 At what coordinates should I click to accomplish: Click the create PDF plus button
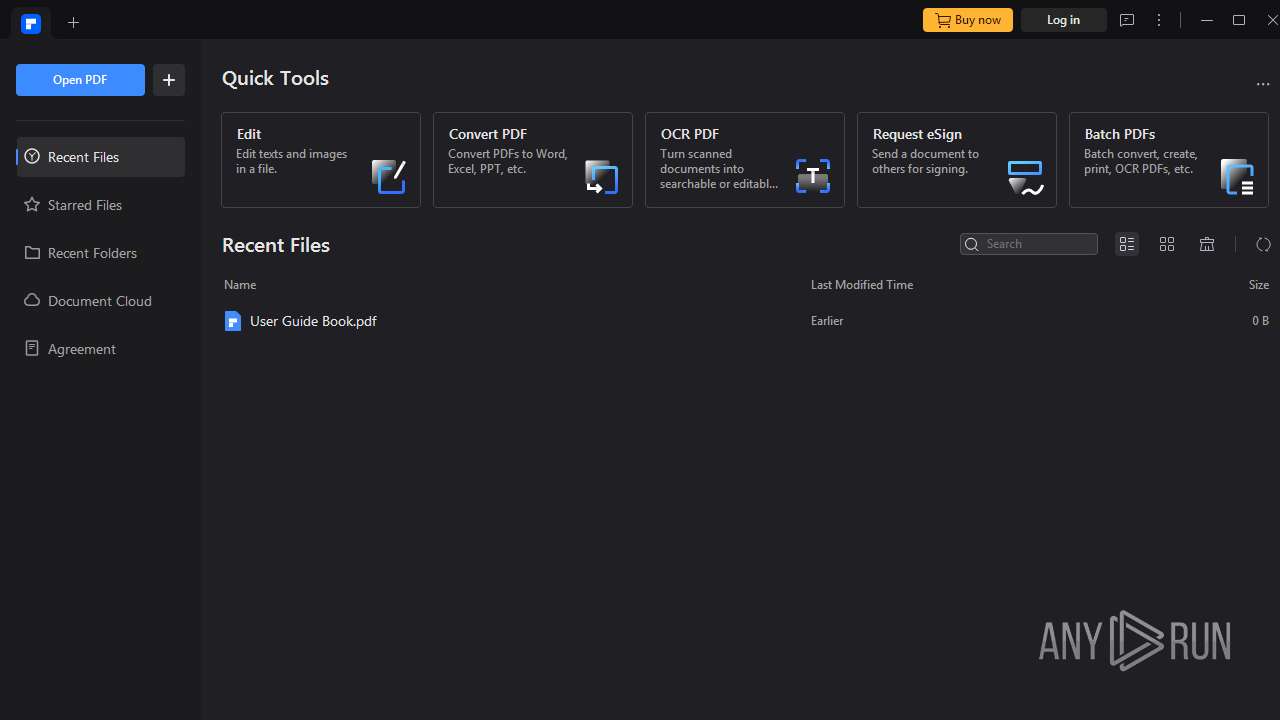169,80
